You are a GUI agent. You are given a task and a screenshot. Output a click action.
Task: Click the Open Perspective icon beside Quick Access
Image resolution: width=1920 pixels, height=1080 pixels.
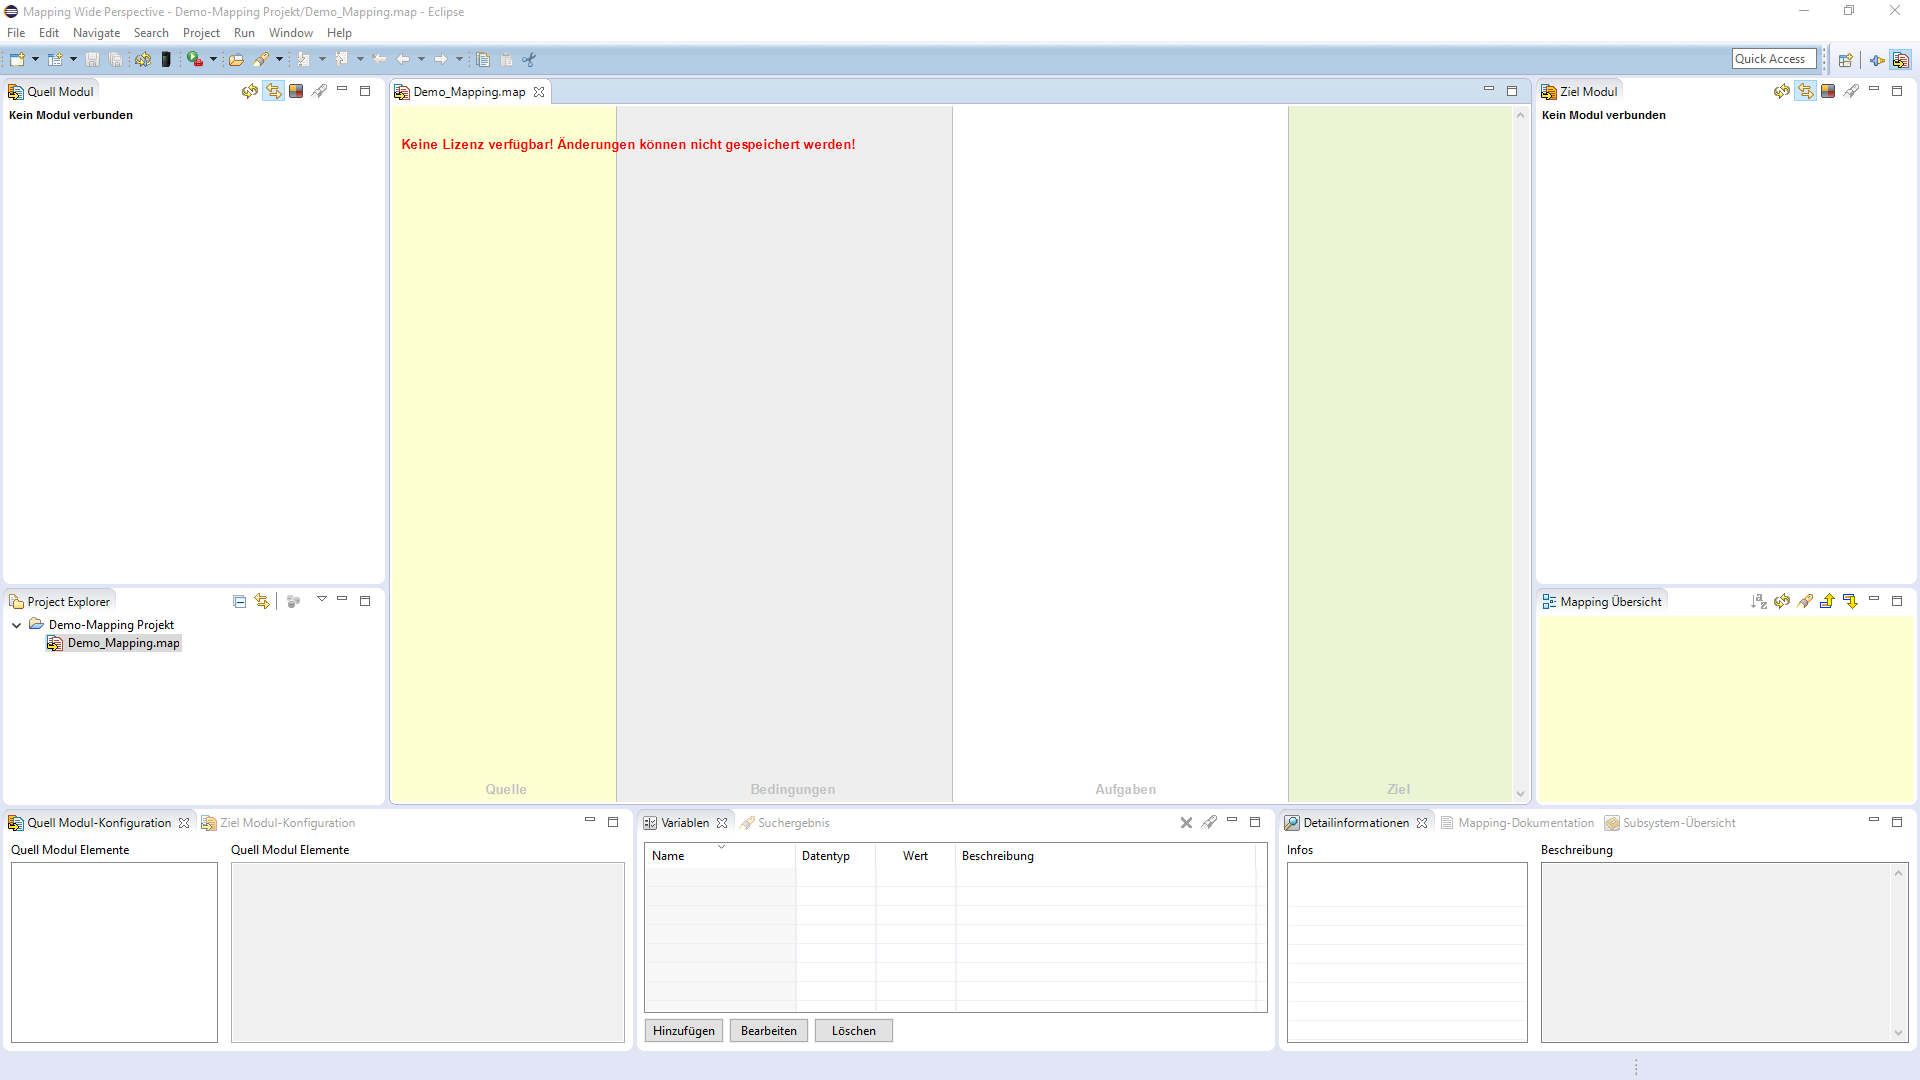(1846, 60)
